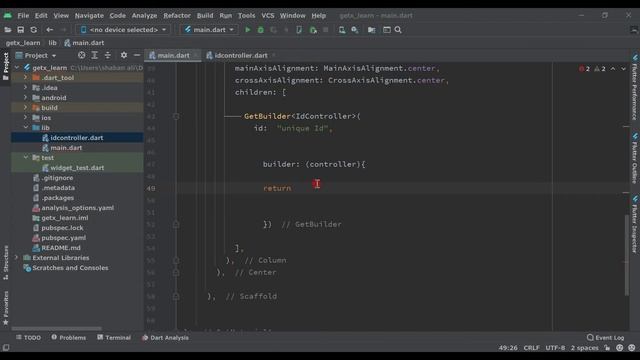The image size is (640, 360).
Task: Click the errors count indicator in editor
Action: pos(584,69)
